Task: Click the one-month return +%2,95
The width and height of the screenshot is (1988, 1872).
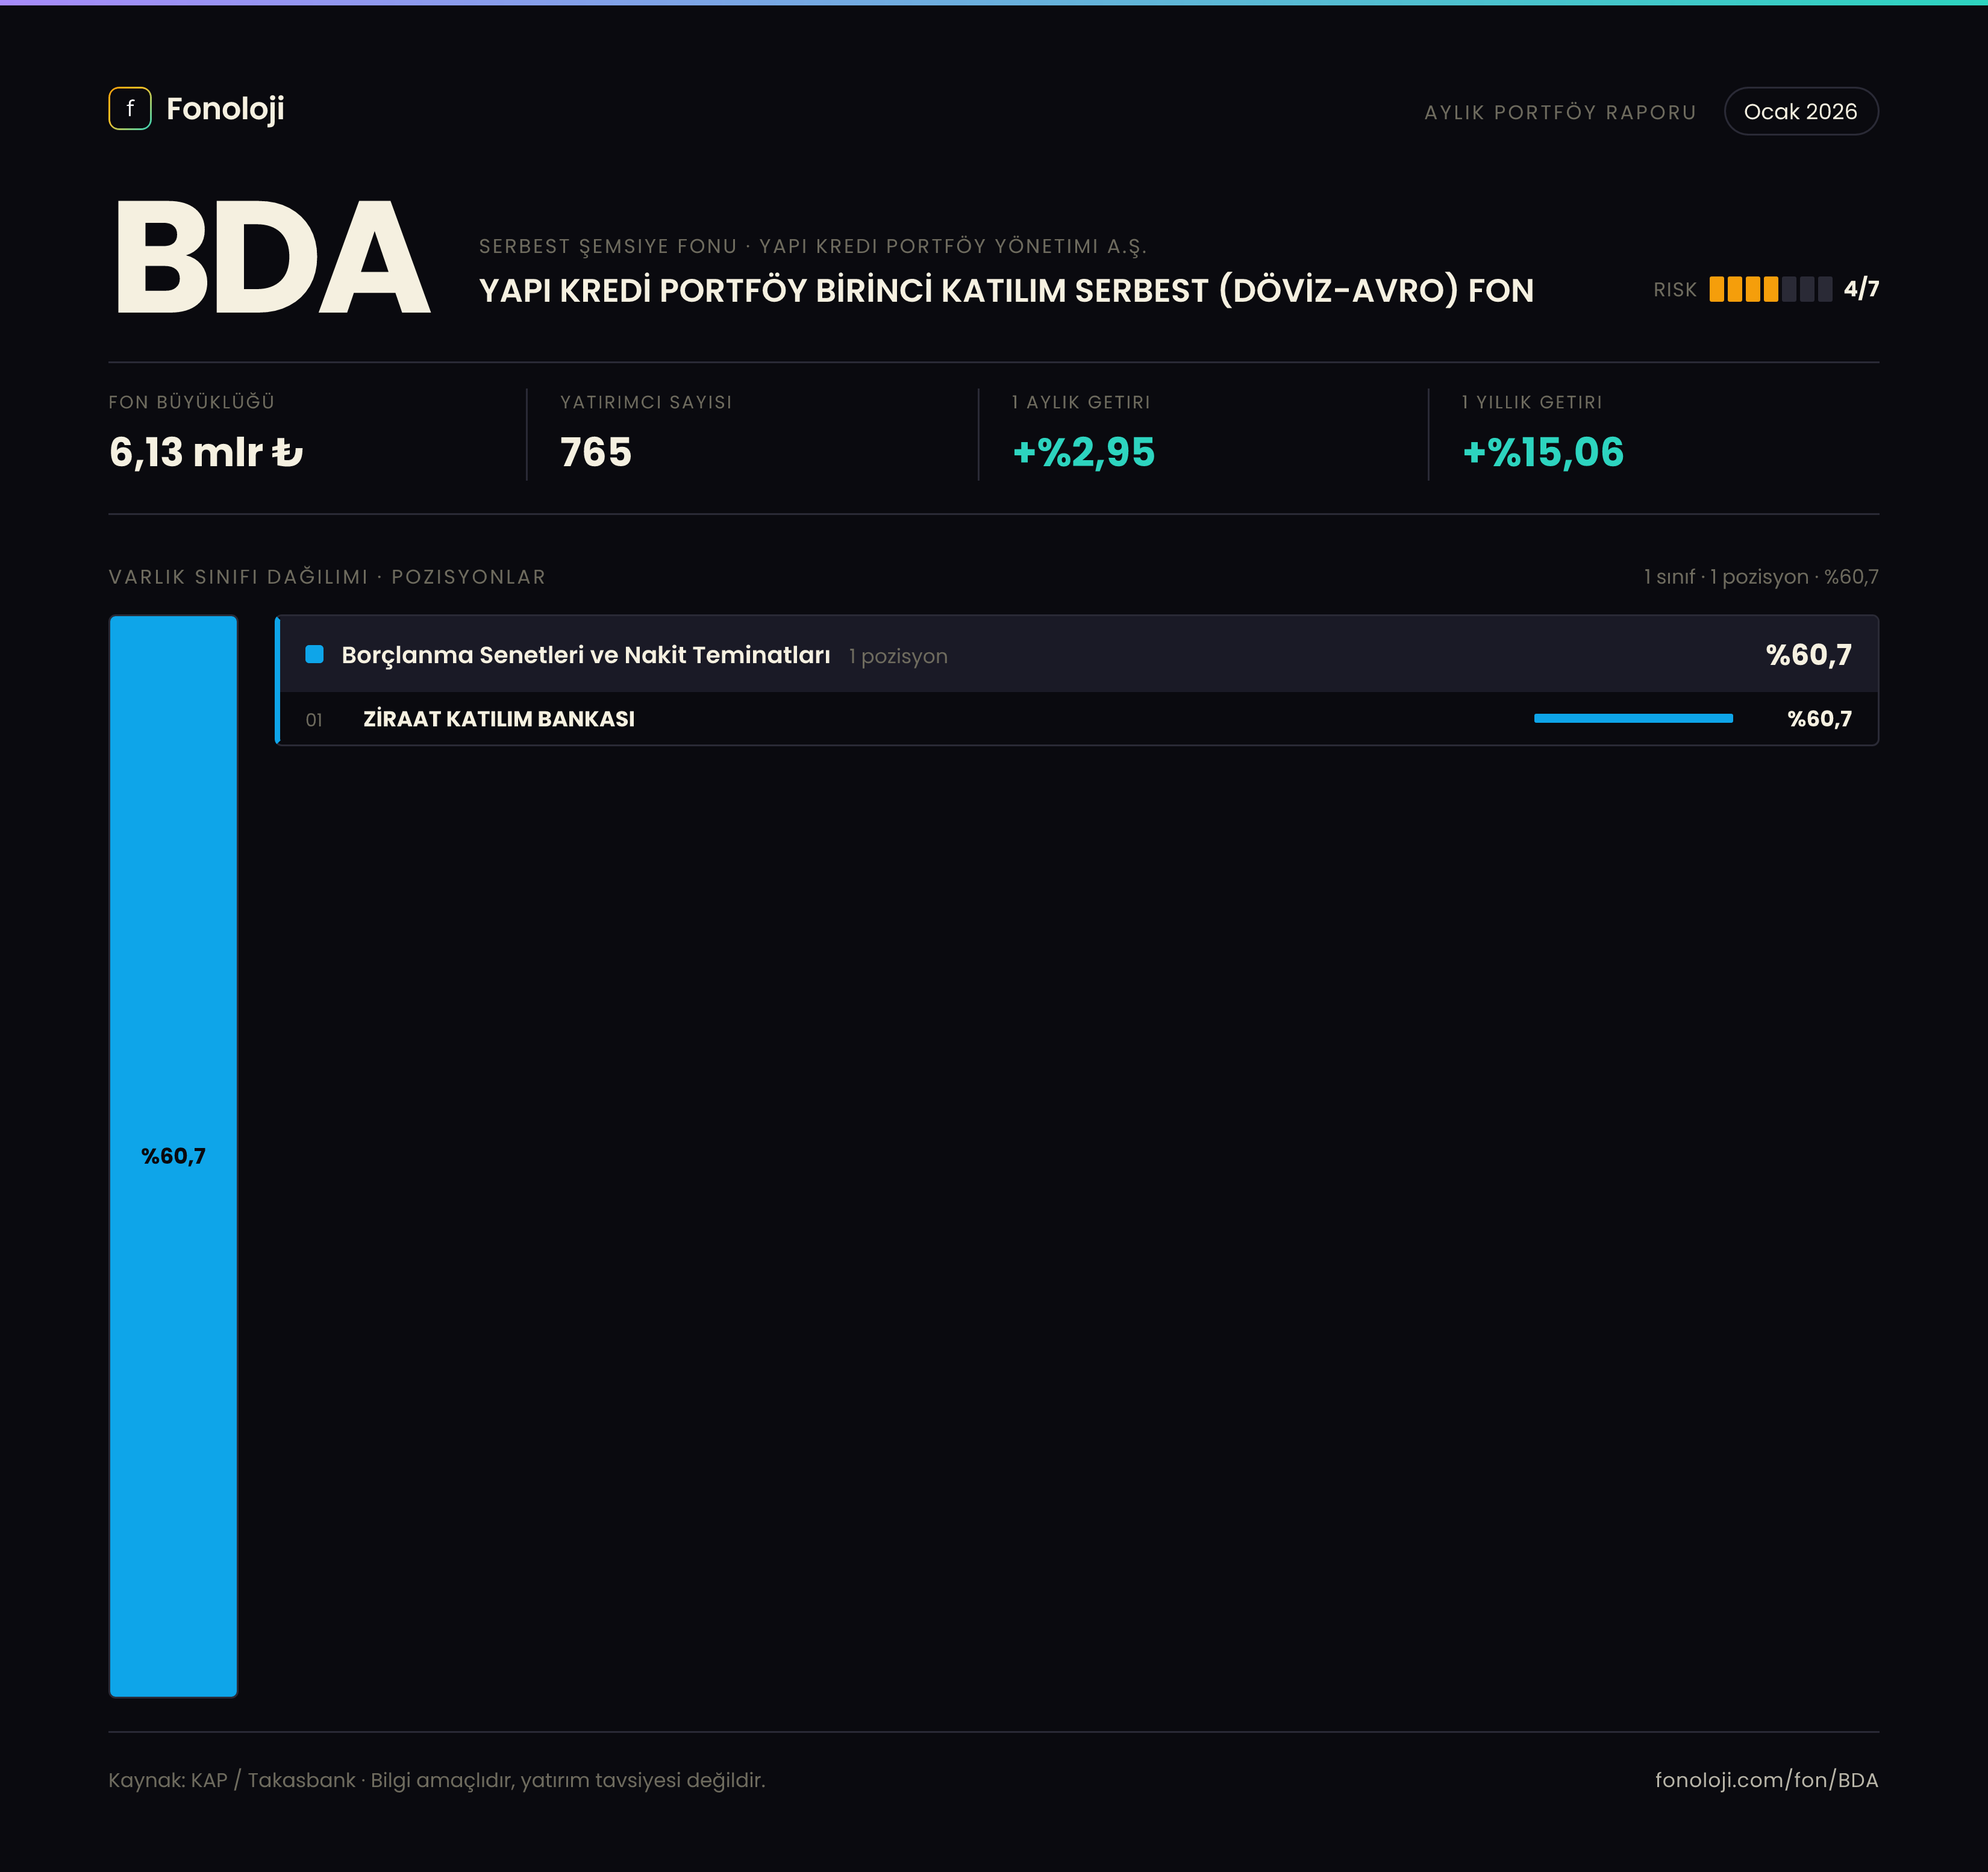Action: tap(1083, 452)
